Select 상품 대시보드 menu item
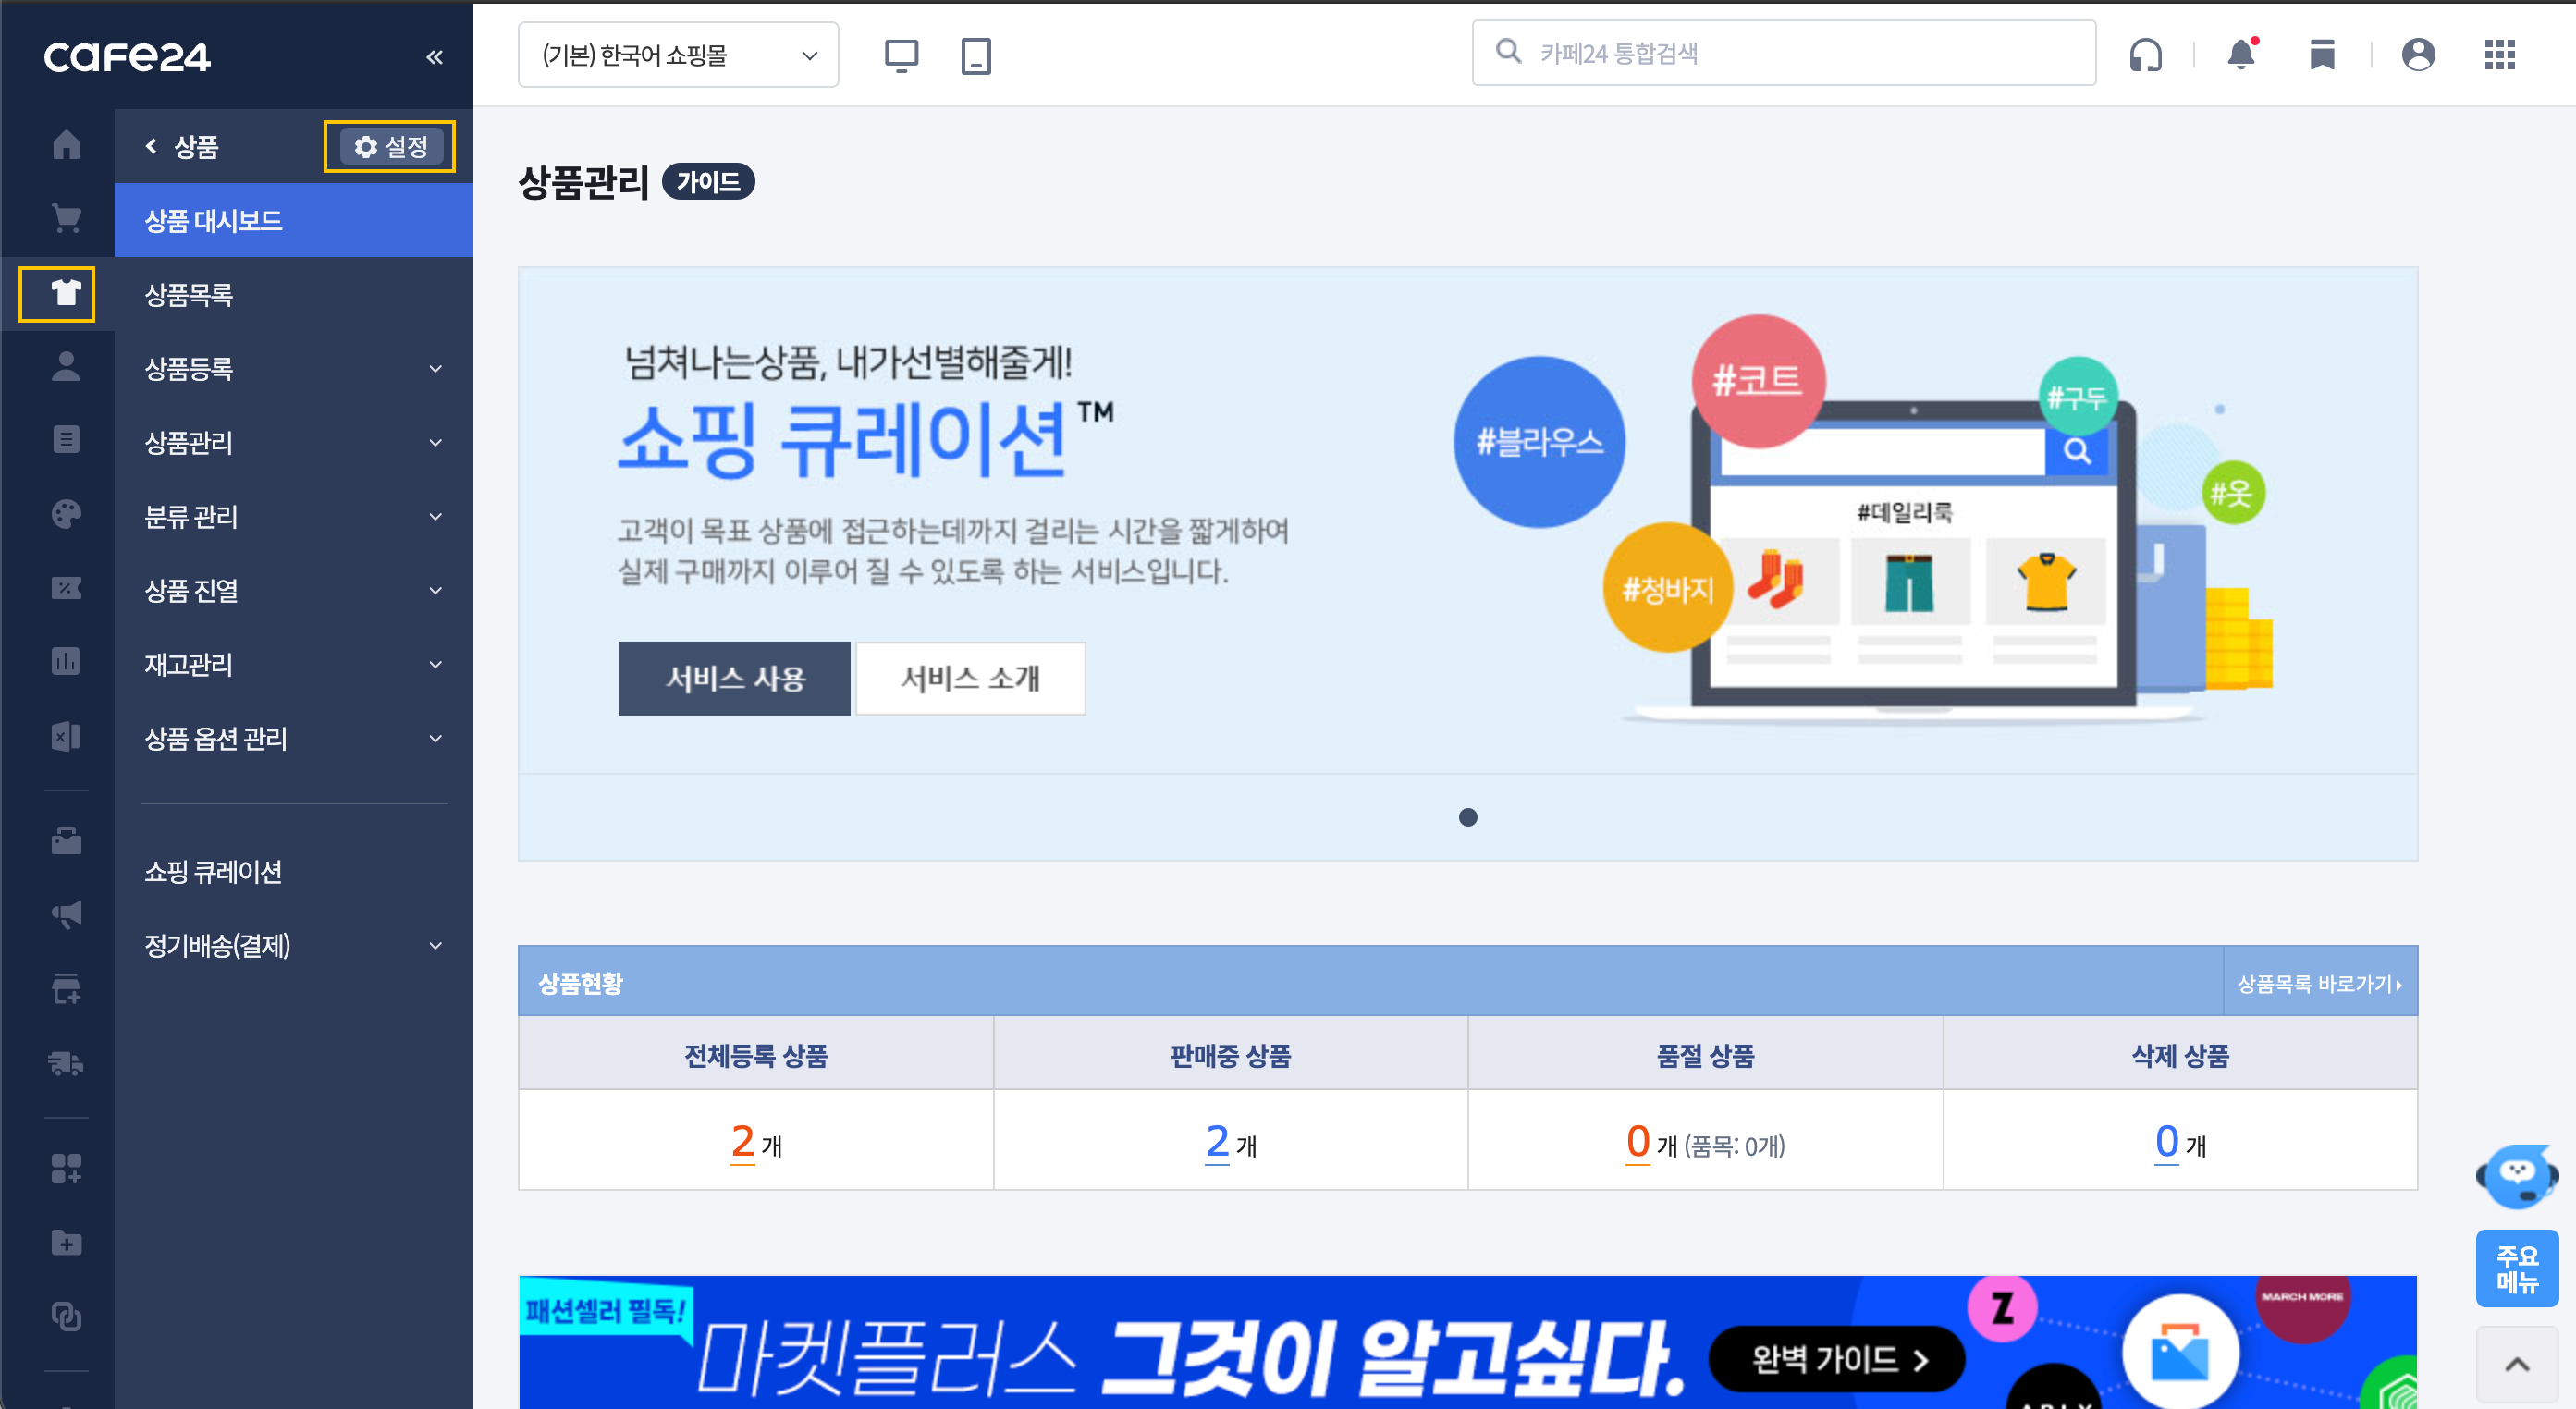 point(294,221)
